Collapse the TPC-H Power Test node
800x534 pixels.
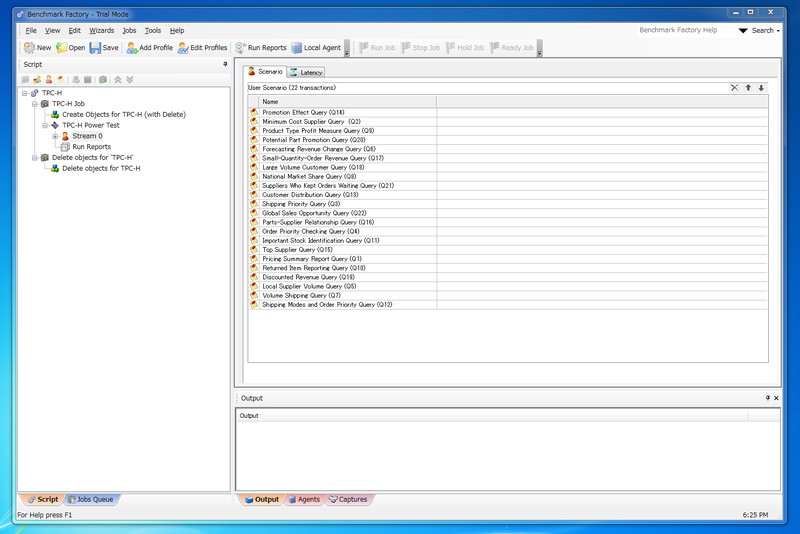[x=45, y=125]
